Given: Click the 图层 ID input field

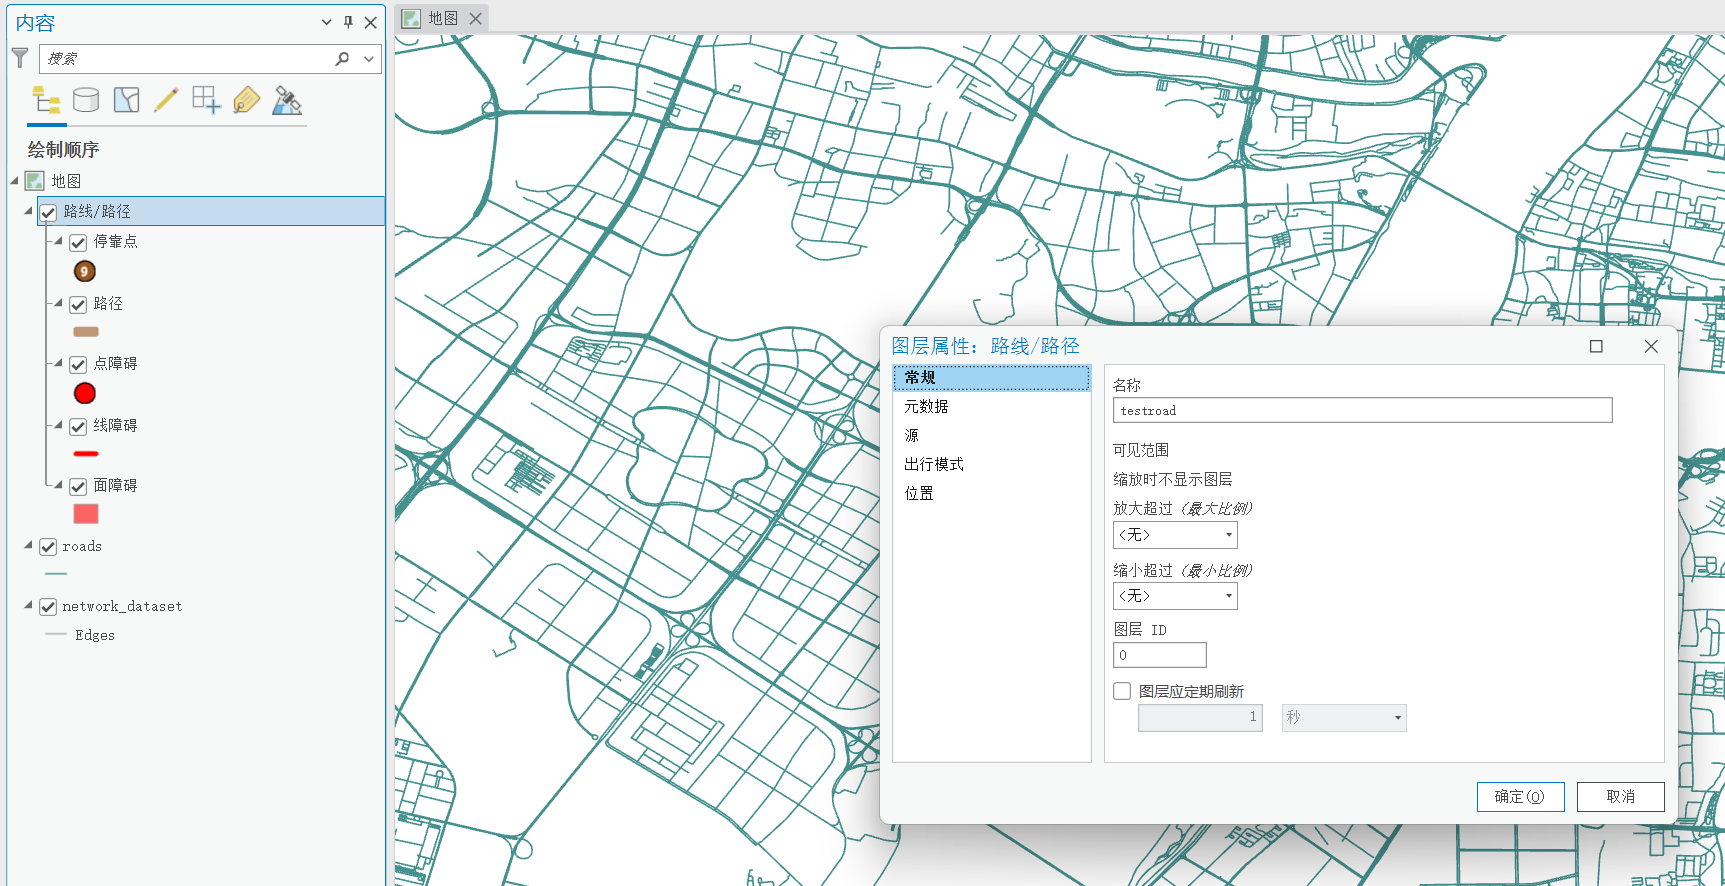Looking at the screenshot, I should (1159, 655).
